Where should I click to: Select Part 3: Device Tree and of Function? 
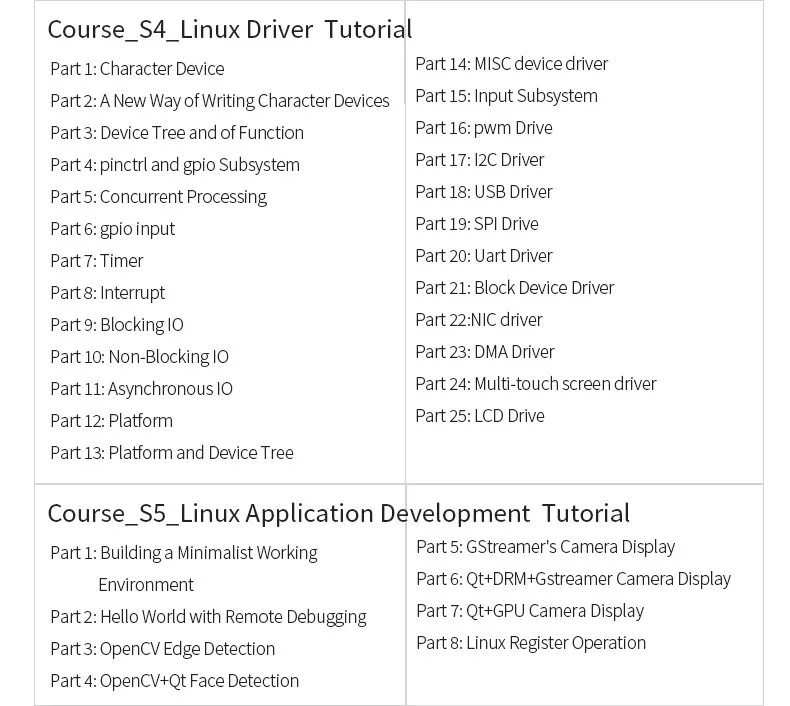pos(177,133)
